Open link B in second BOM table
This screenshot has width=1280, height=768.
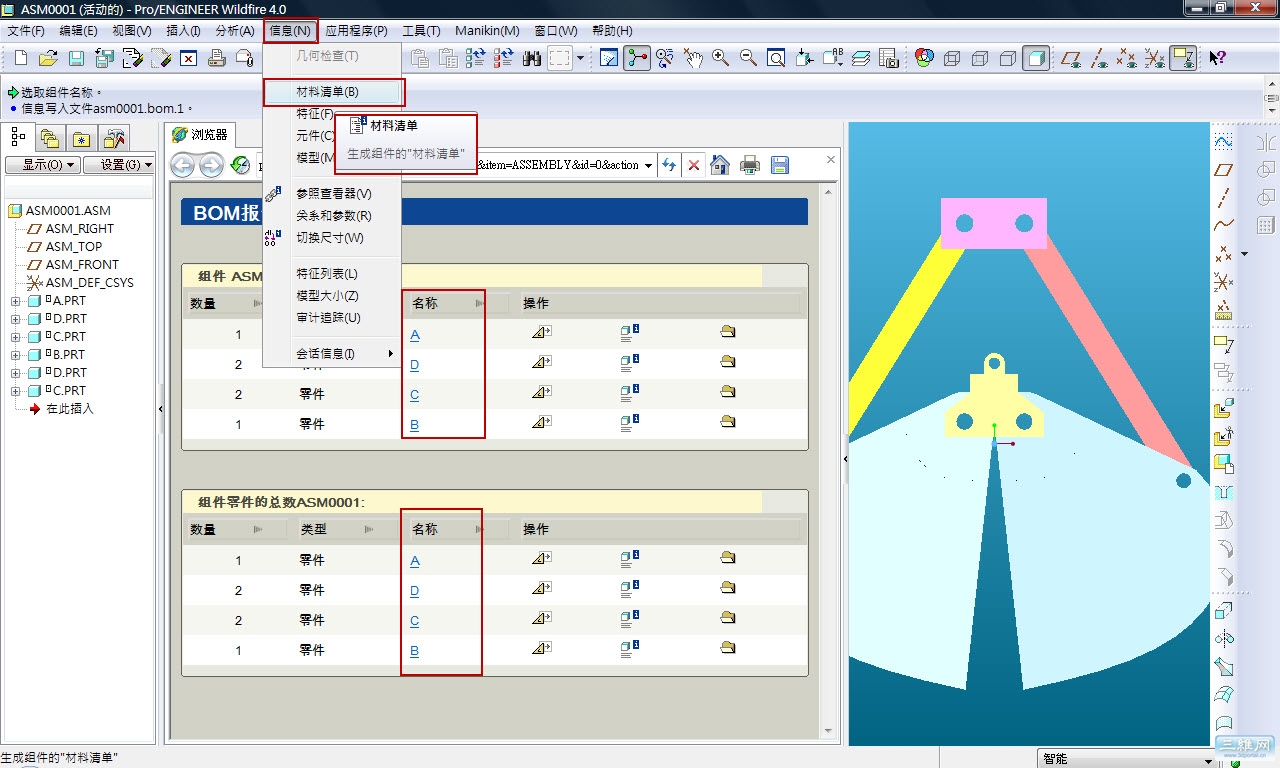[415, 651]
